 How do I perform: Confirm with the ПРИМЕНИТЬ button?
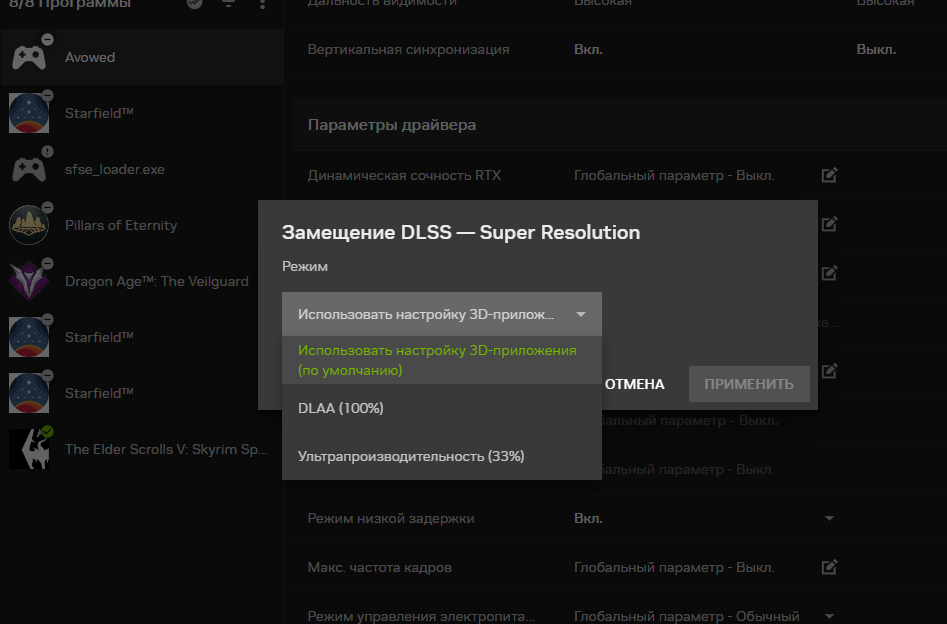click(x=749, y=384)
